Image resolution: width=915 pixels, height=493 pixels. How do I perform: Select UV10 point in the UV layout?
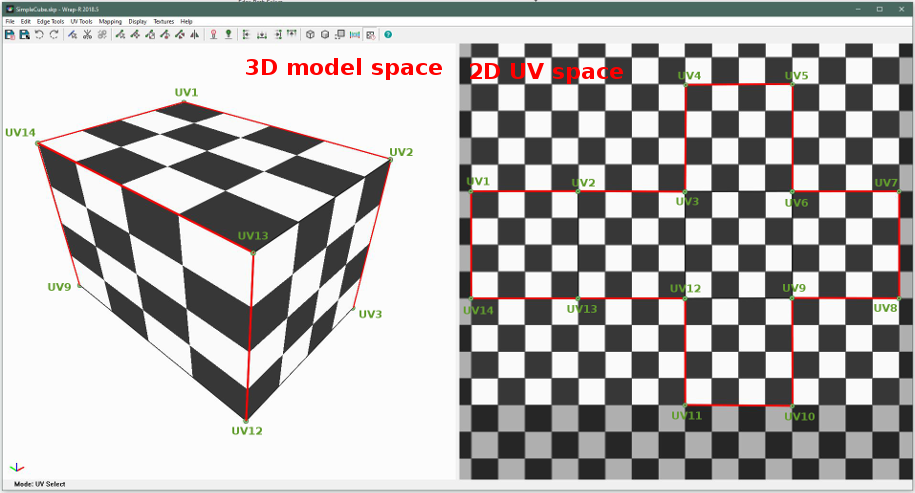pyautogui.click(x=792, y=405)
